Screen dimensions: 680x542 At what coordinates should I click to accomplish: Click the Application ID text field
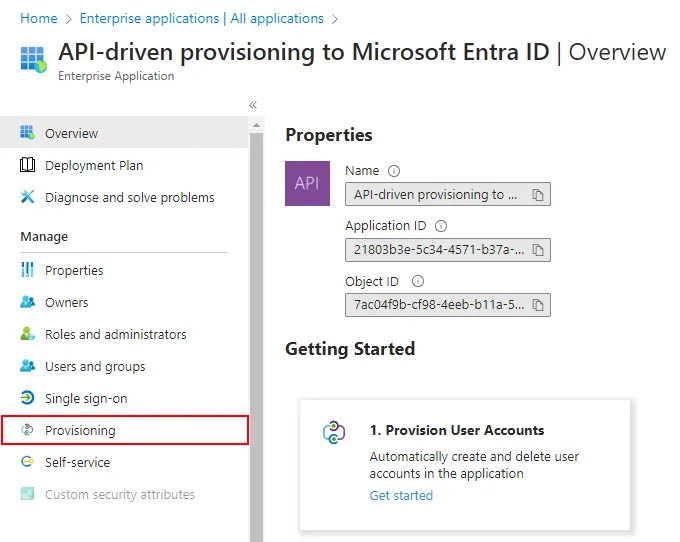437,250
